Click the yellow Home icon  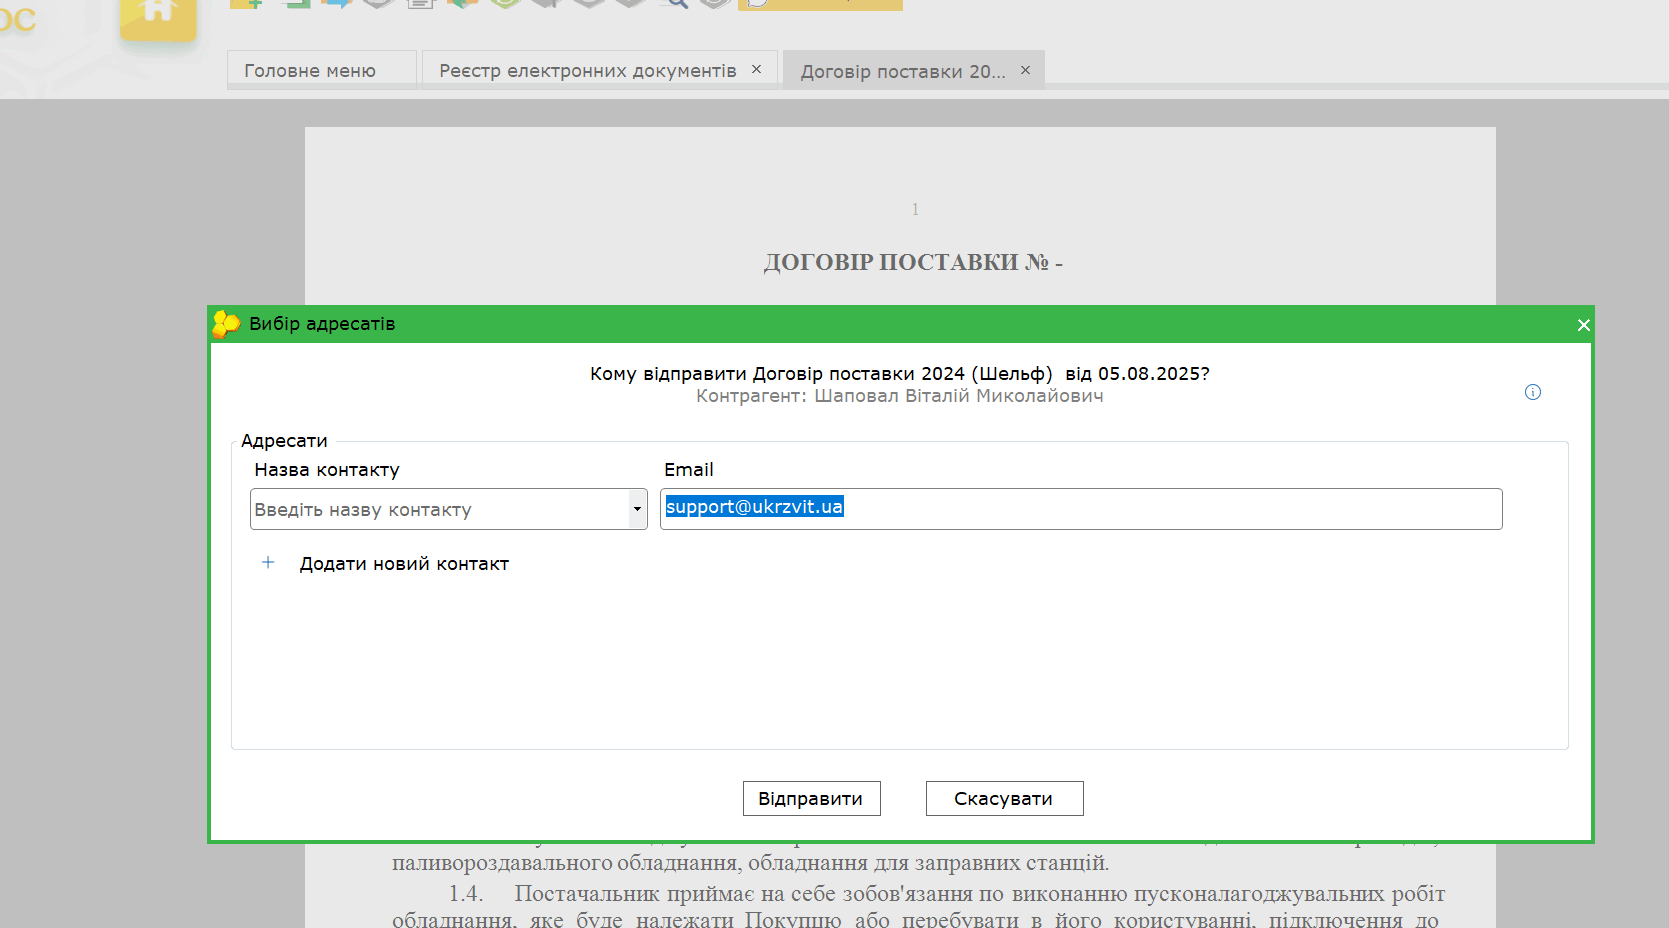158,14
